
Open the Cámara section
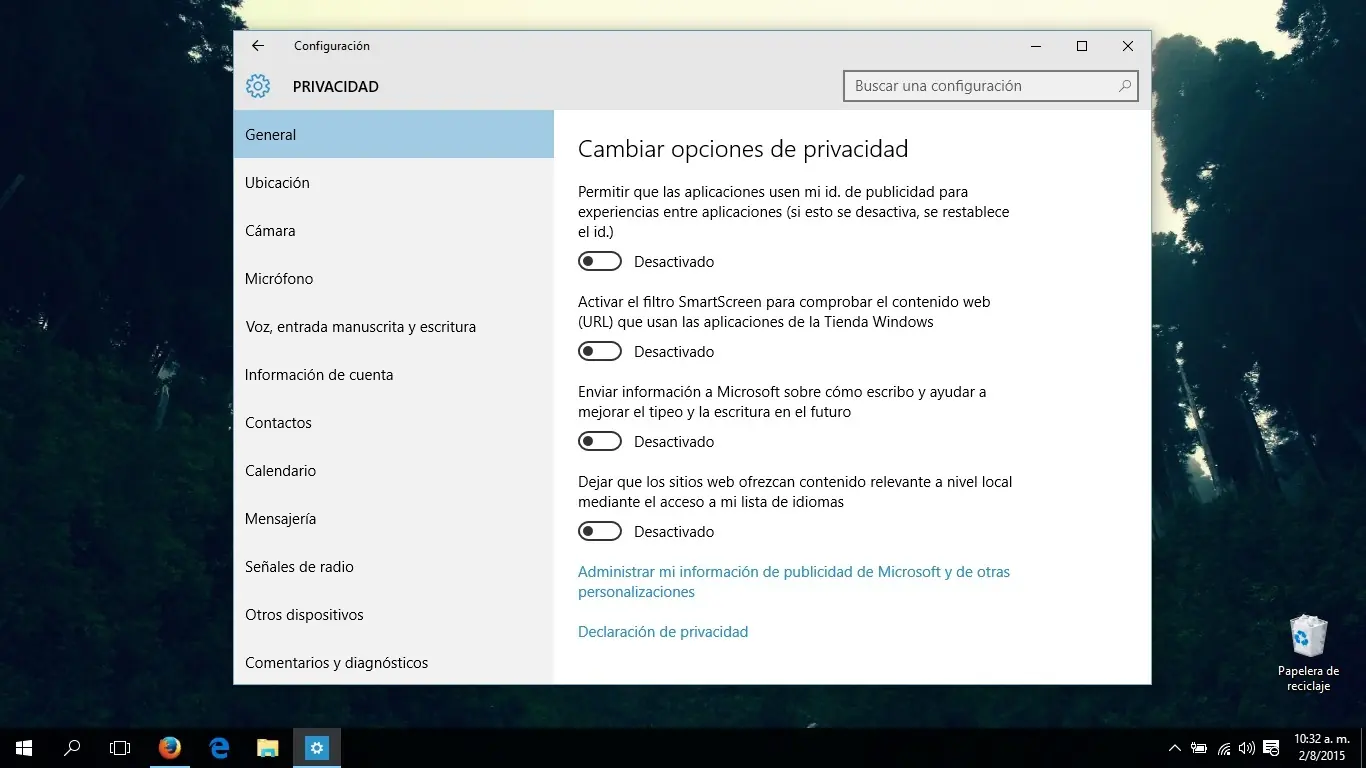(393, 230)
